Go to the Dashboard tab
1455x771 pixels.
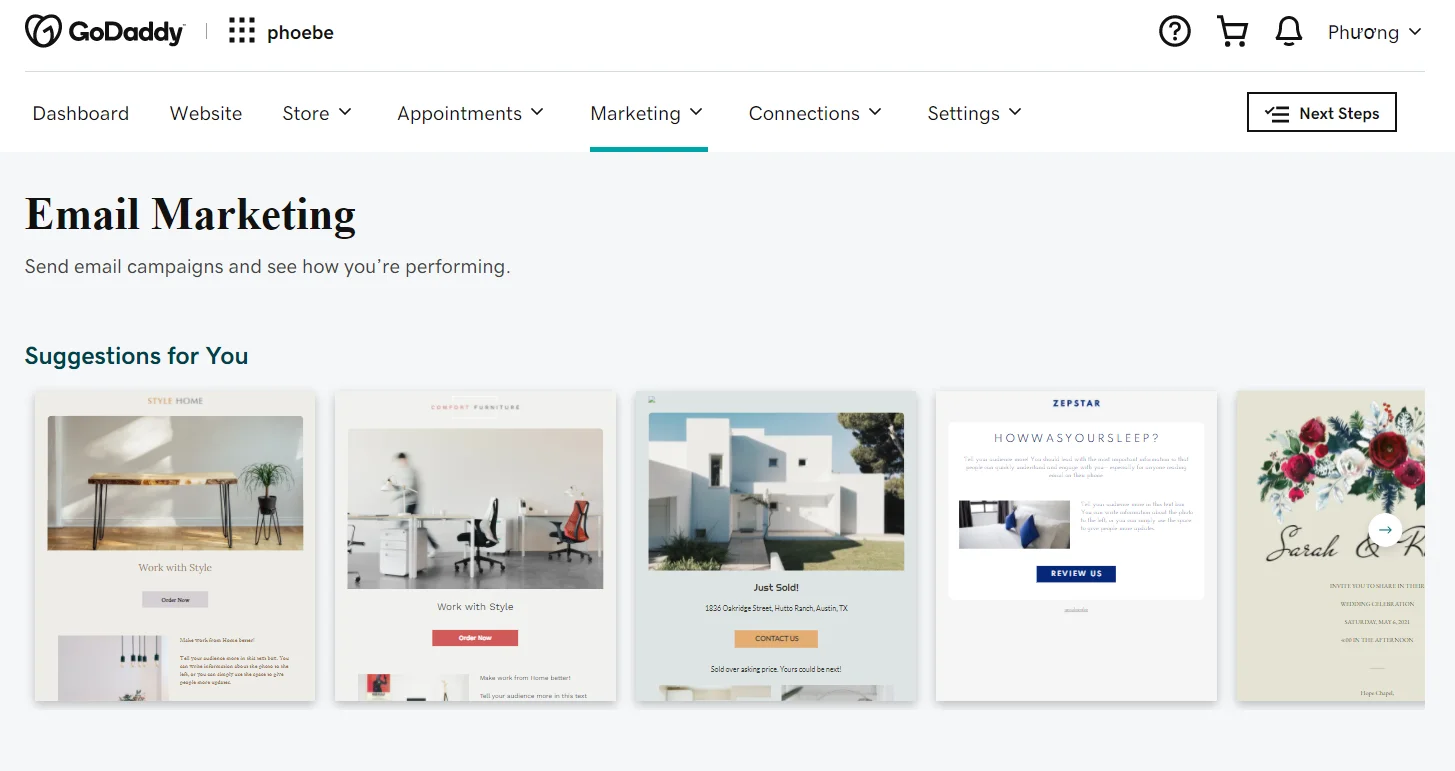click(x=81, y=113)
